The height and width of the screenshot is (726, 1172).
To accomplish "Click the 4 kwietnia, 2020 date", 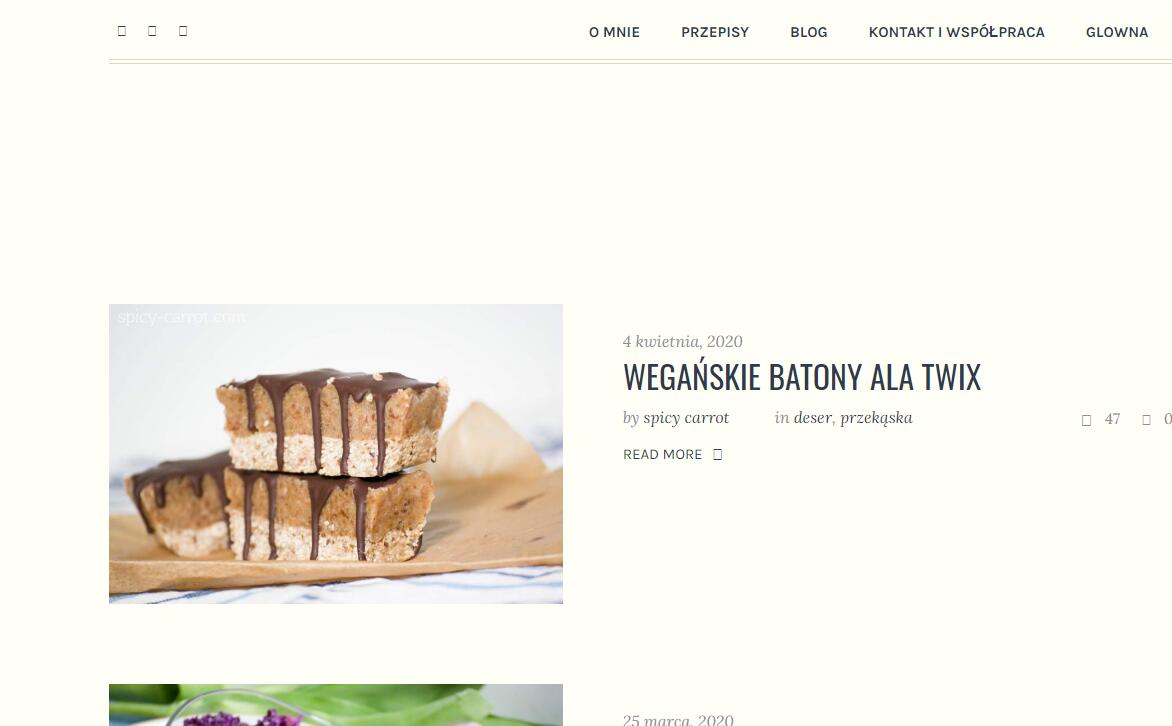I will 682,342.
